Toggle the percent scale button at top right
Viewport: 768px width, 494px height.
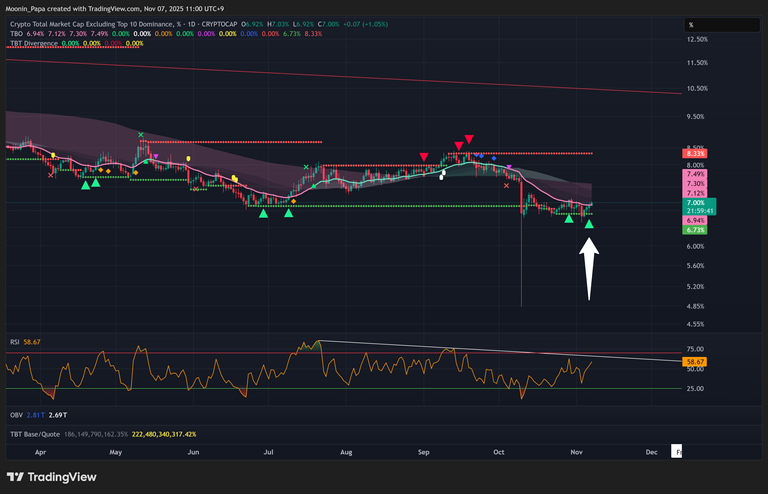point(690,24)
